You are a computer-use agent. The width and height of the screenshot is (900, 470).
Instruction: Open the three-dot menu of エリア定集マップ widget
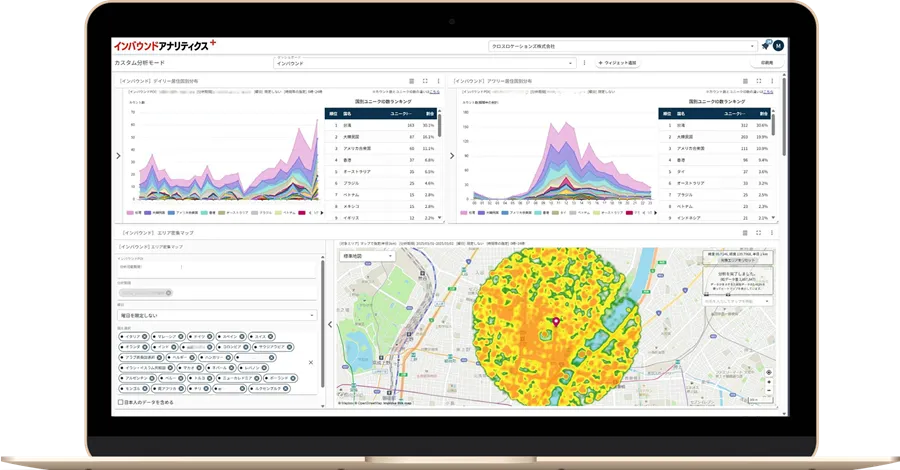[773, 232]
